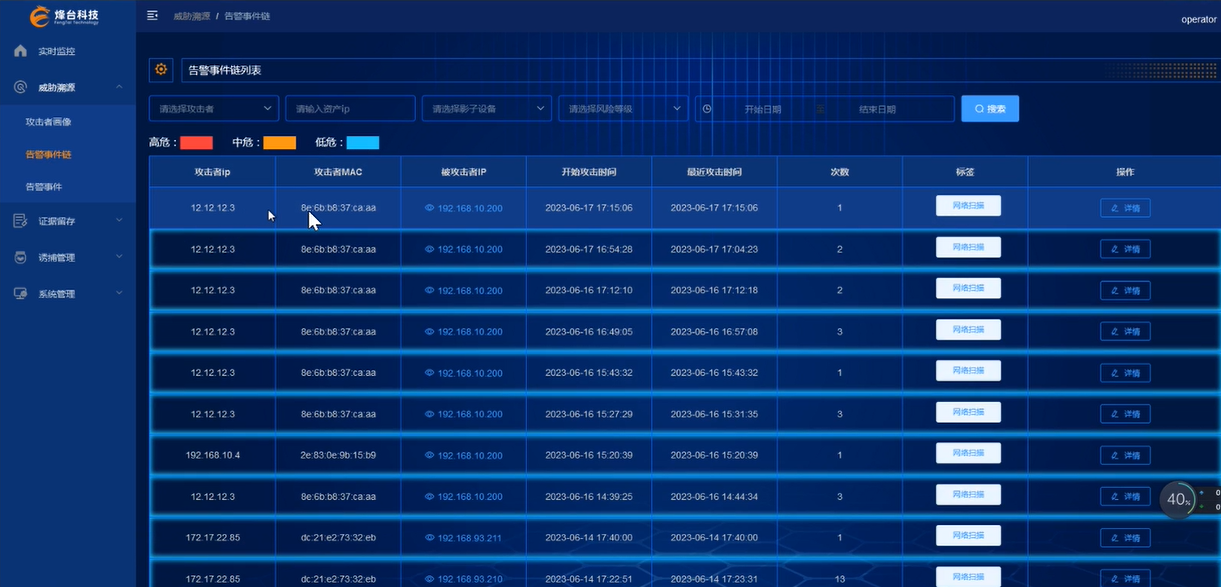Click the blue 搜索 search button
Screen dimensions: 1221x587
[990, 109]
